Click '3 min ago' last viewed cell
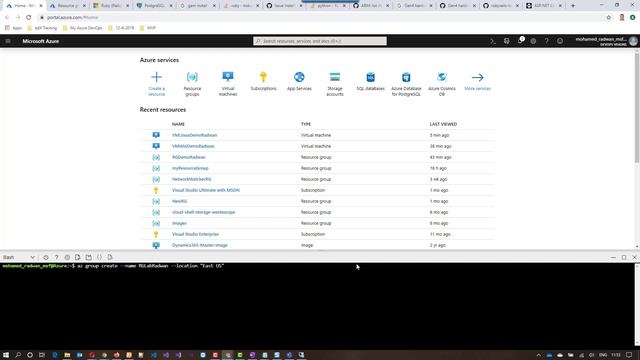The width and height of the screenshot is (640, 360). click(439, 135)
